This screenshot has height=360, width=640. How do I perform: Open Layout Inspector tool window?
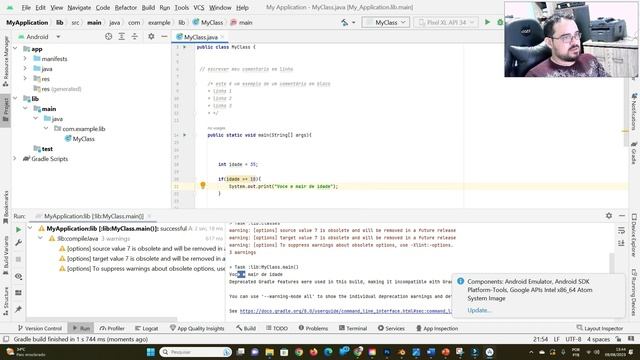(600, 328)
